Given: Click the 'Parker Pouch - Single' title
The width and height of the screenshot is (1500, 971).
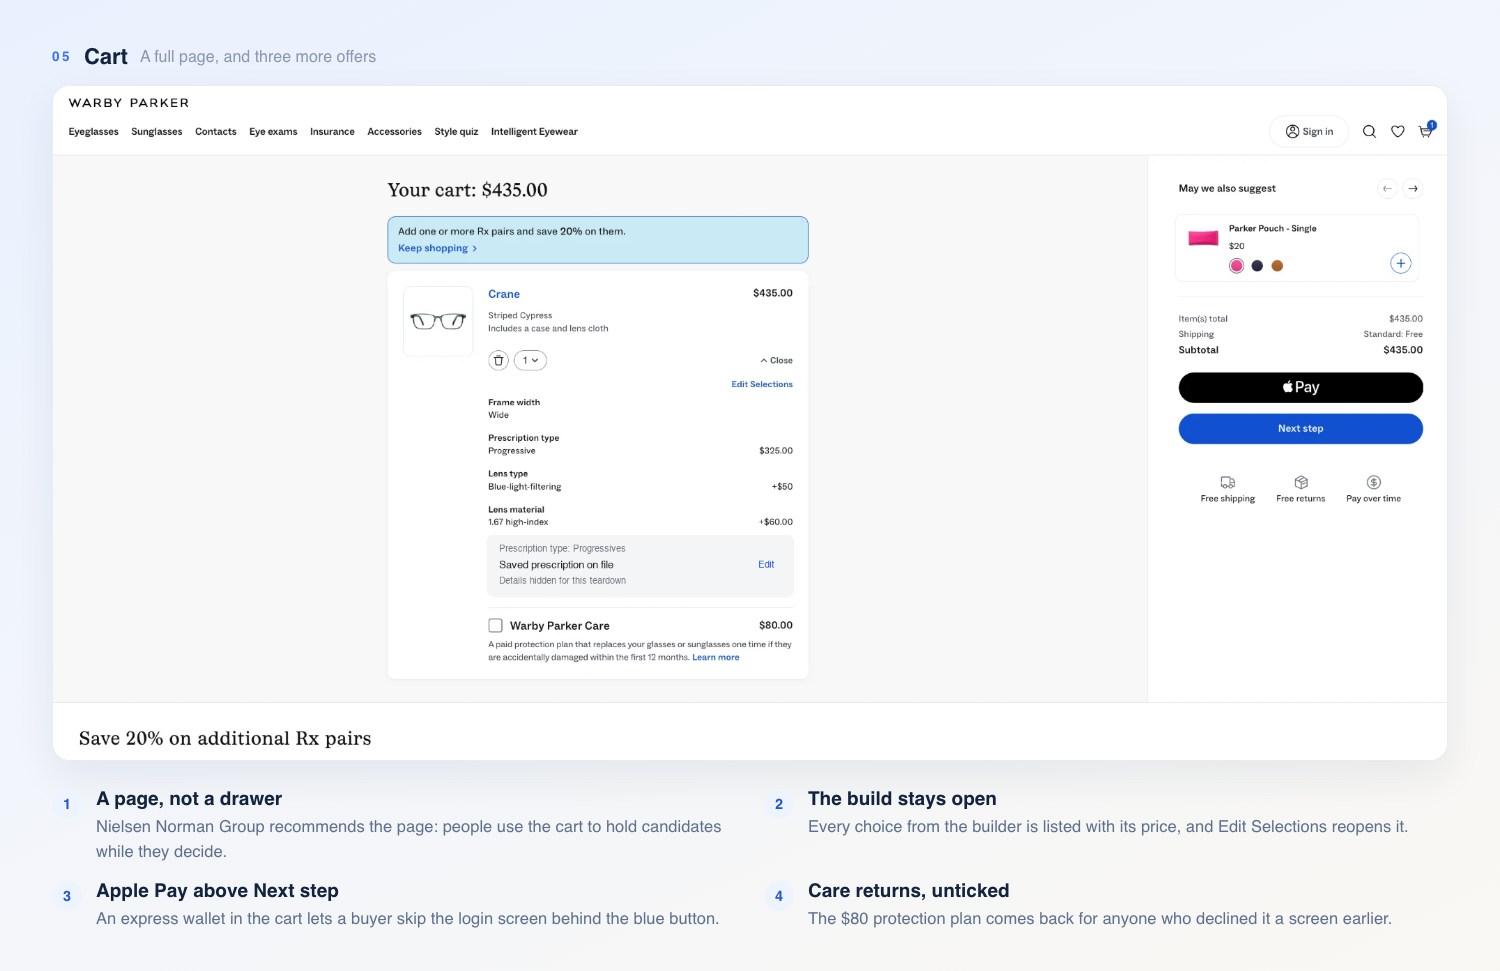Looking at the screenshot, I should point(1272,228).
